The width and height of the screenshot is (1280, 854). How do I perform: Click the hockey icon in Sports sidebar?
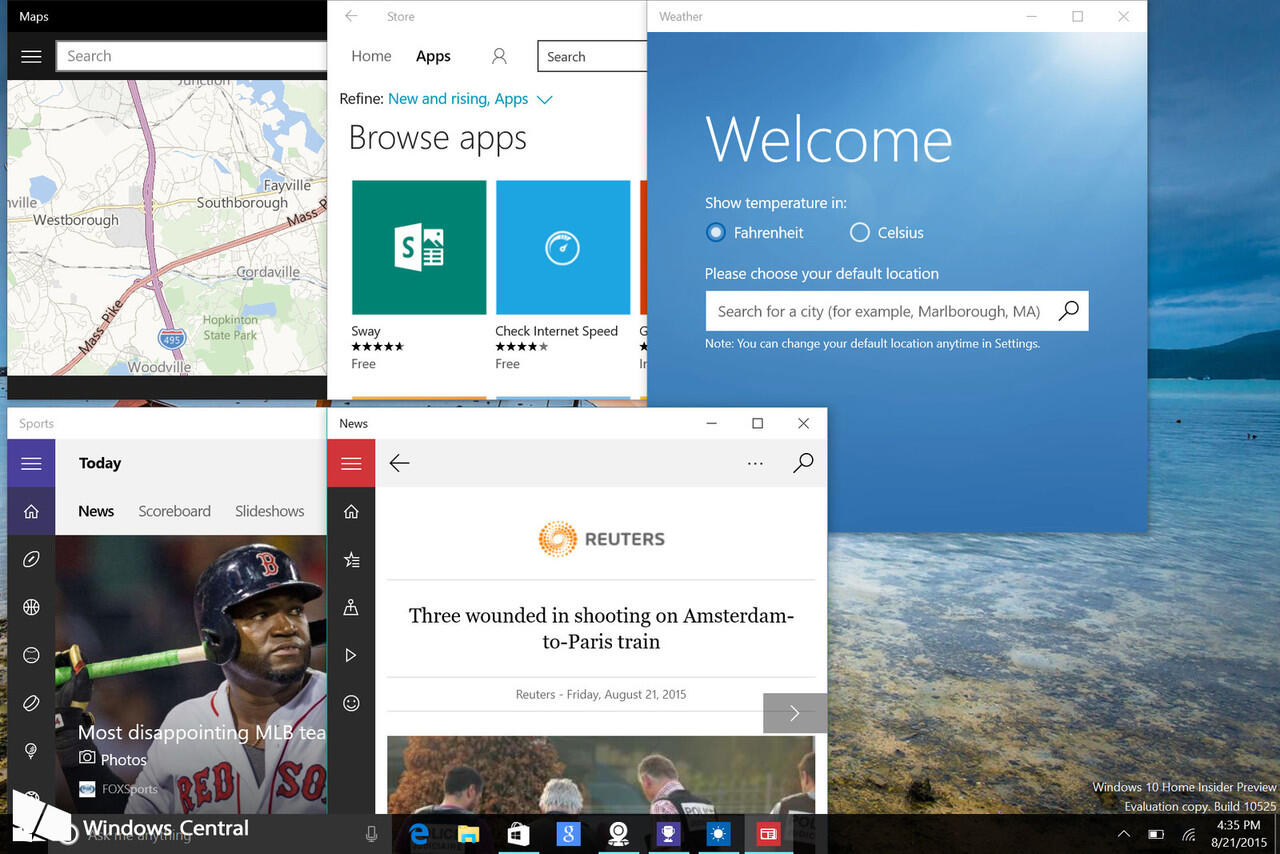tap(30, 702)
